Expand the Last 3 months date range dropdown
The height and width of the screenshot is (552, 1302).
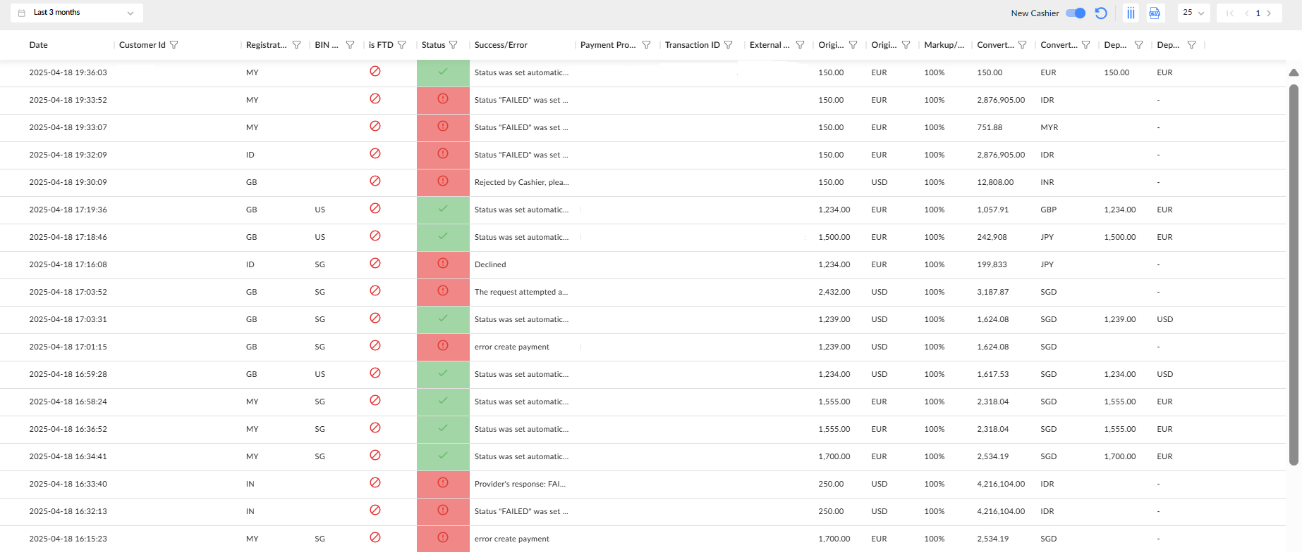click(76, 13)
